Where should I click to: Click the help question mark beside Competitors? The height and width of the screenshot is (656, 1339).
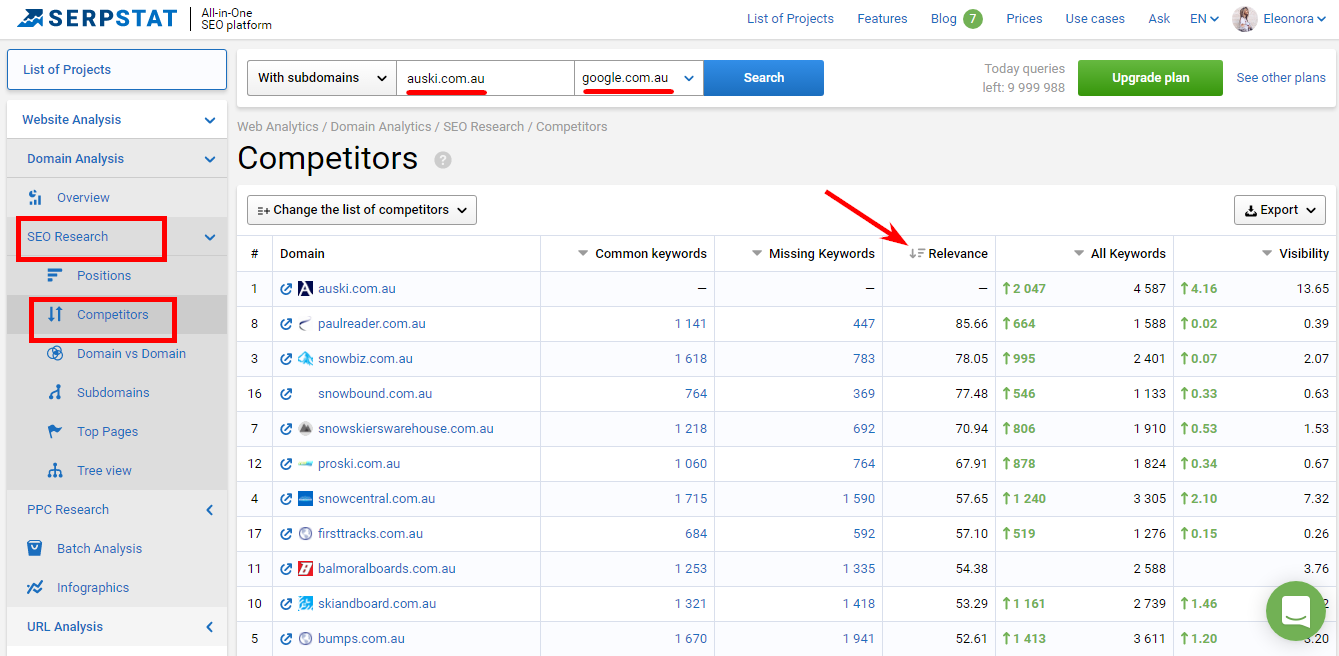coord(443,160)
